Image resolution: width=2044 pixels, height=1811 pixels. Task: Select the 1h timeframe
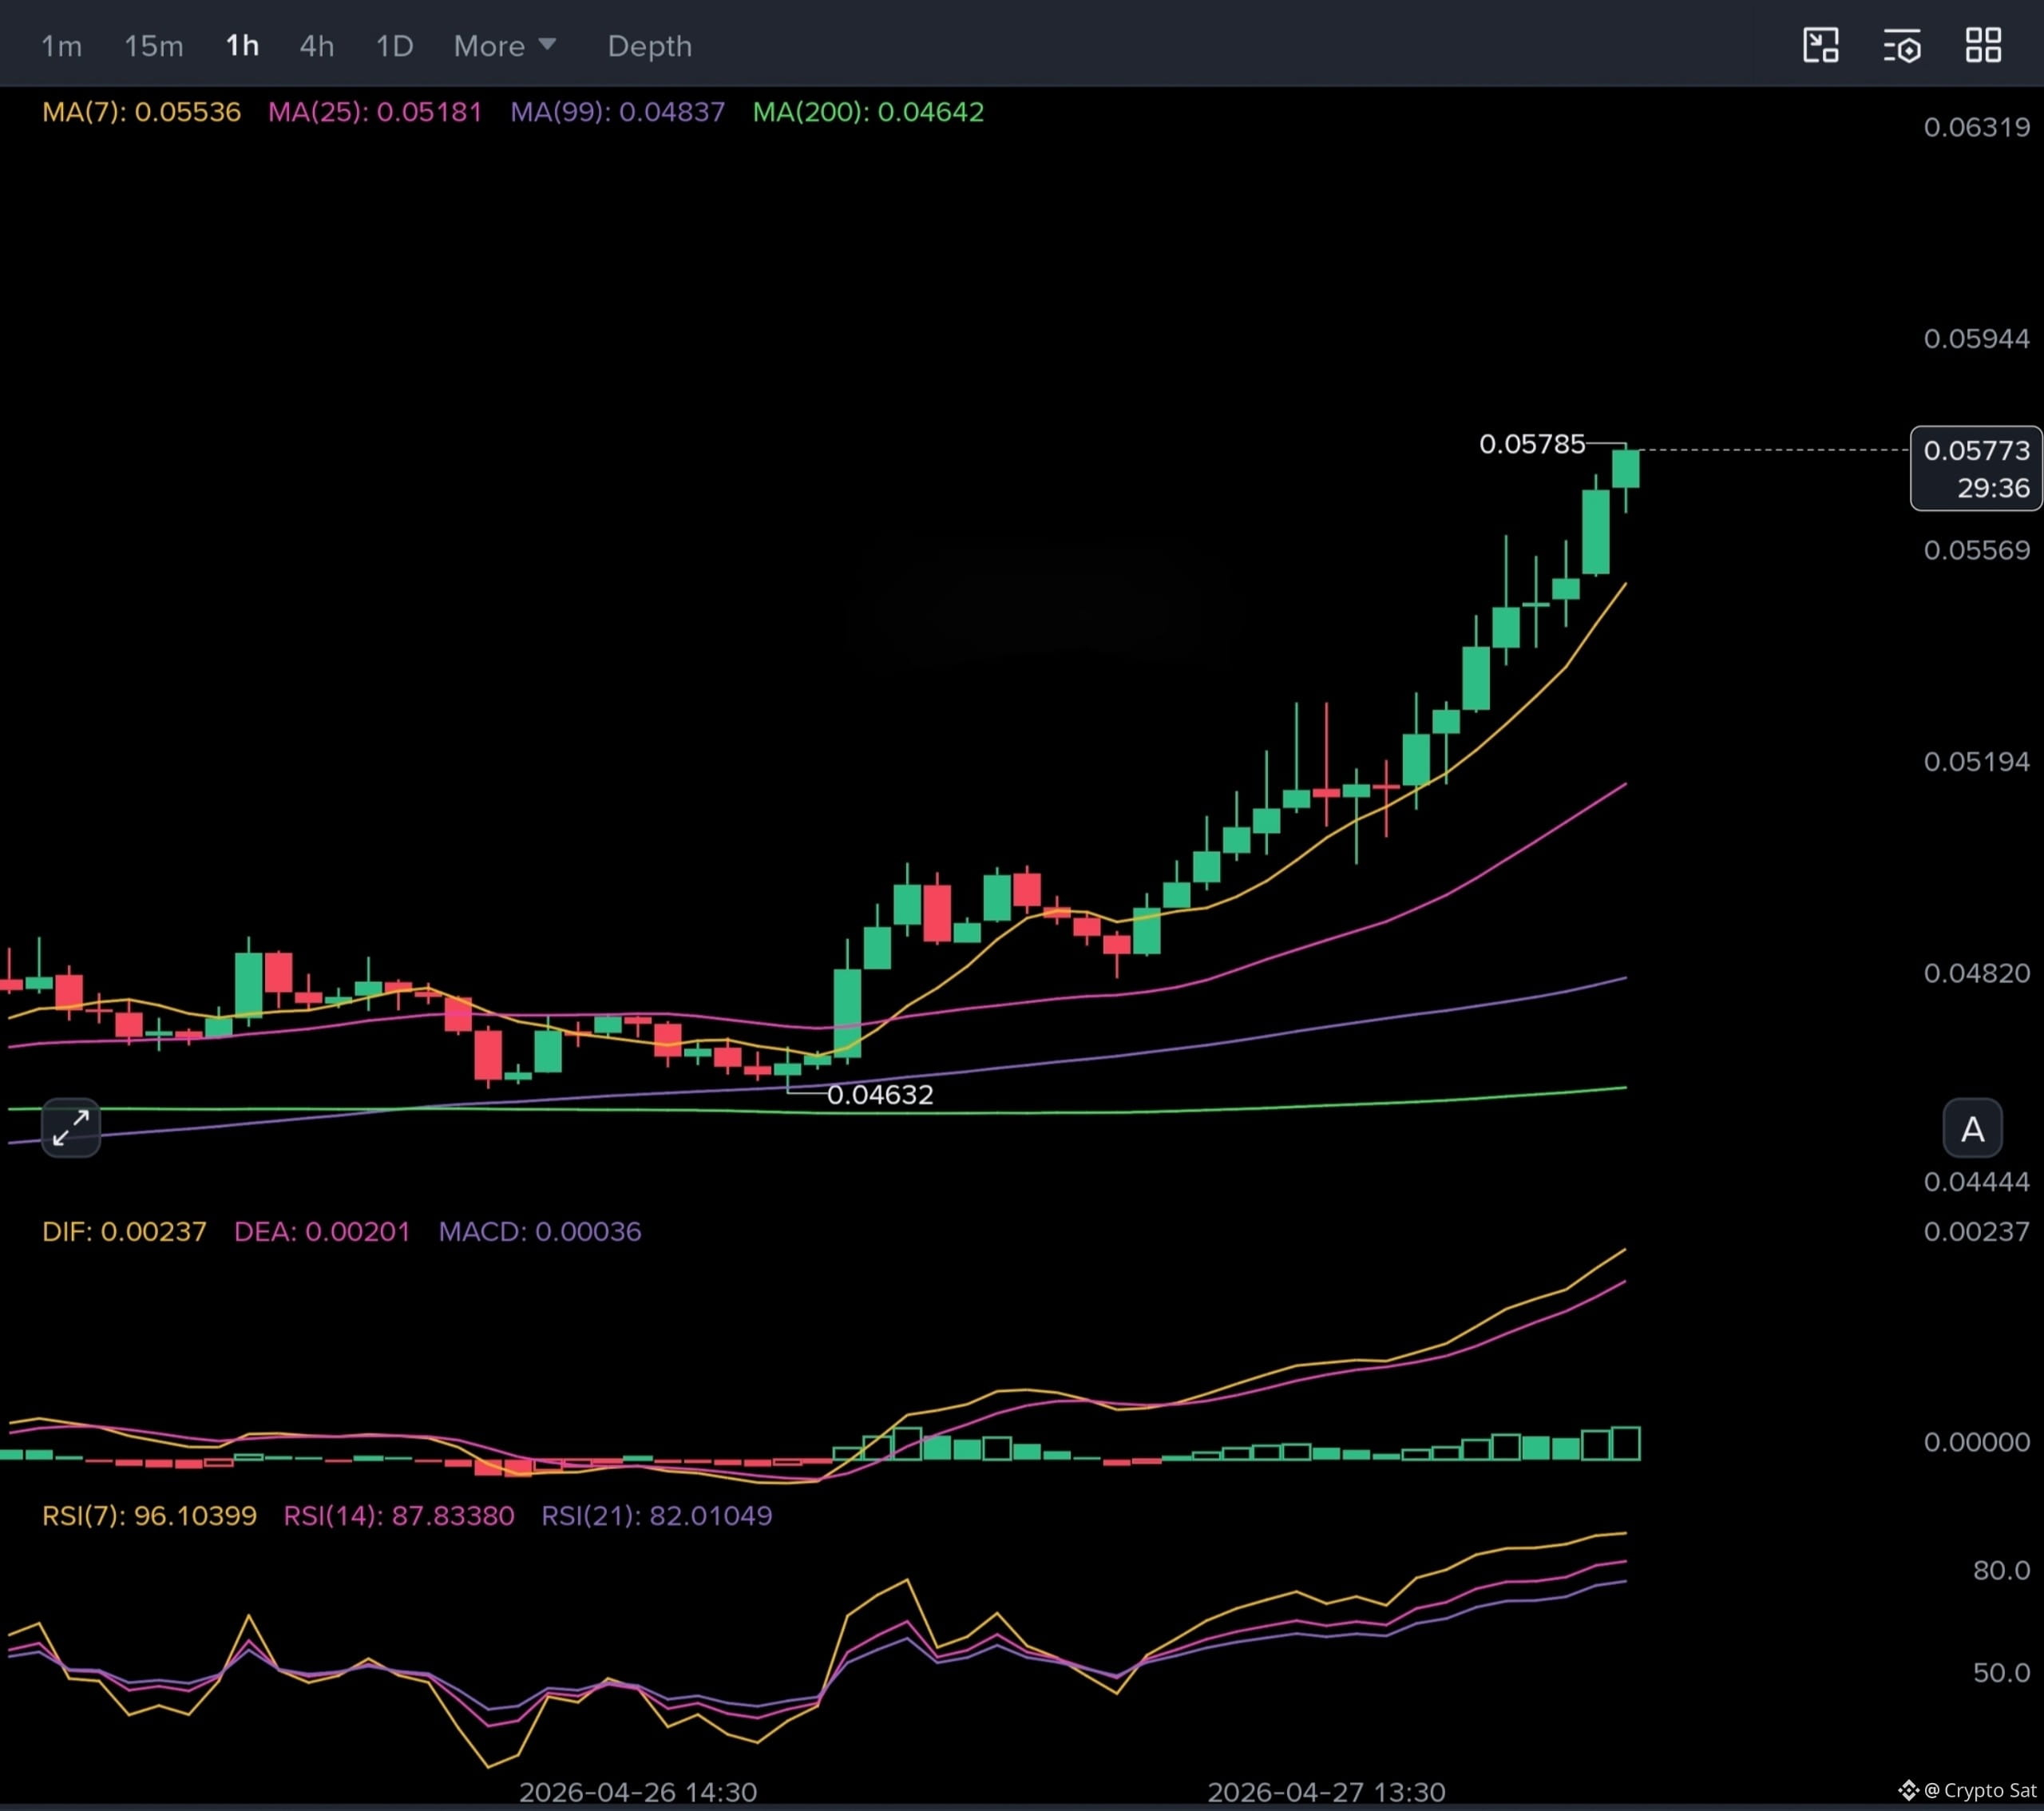[x=242, y=46]
